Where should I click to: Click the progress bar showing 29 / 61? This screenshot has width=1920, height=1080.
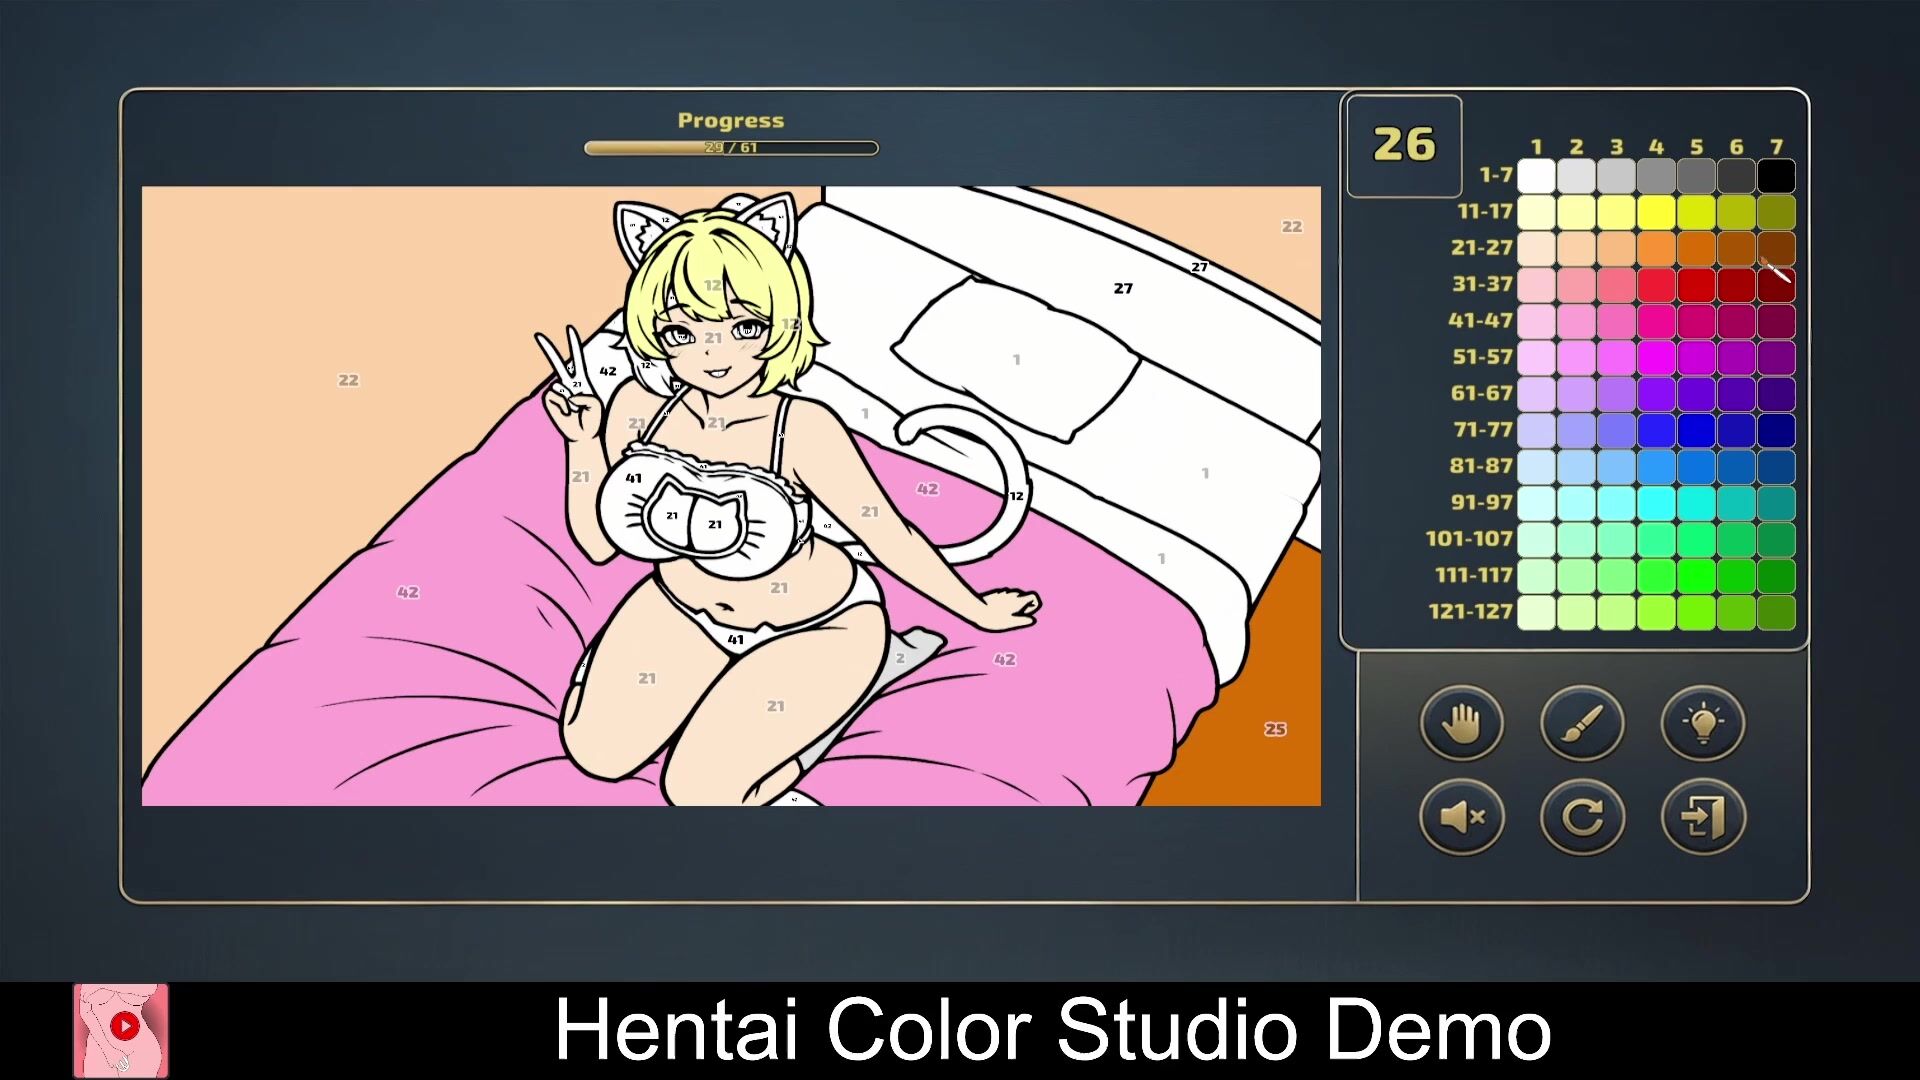click(731, 148)
